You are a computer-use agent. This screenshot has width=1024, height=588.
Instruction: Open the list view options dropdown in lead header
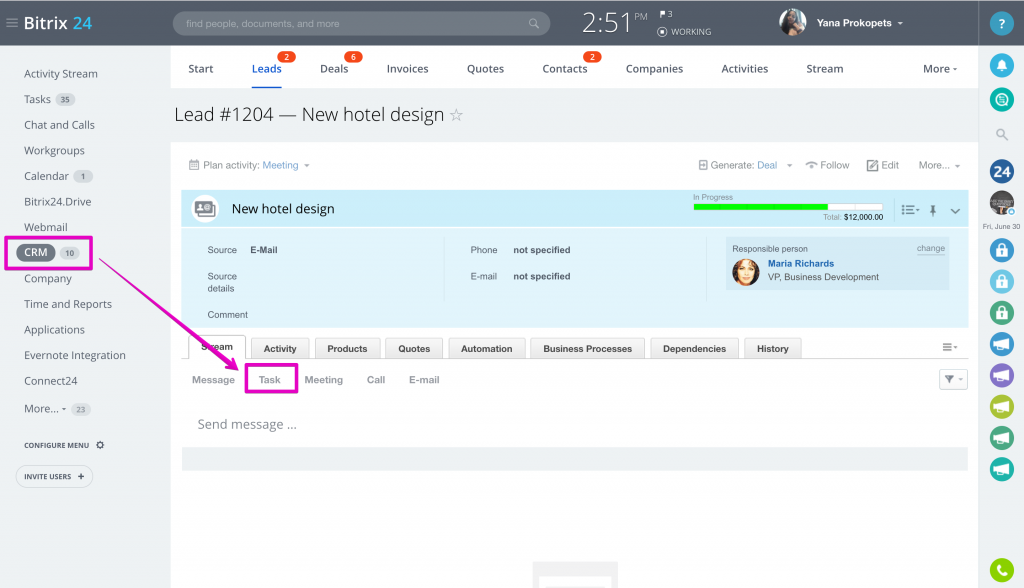point(910,210)
